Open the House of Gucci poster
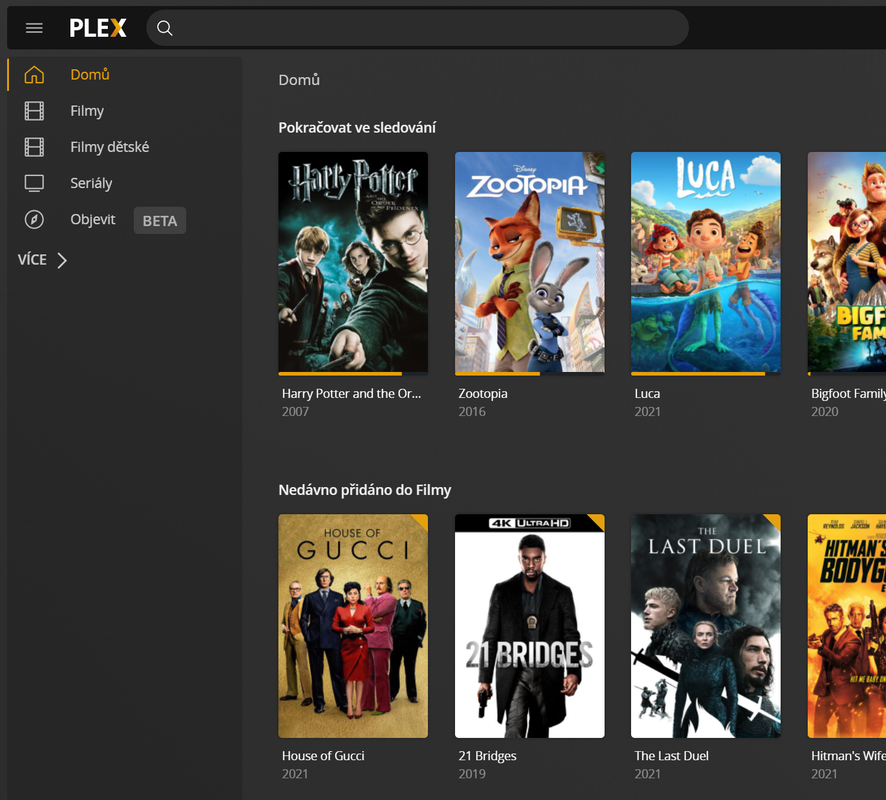 pos(353,626)
